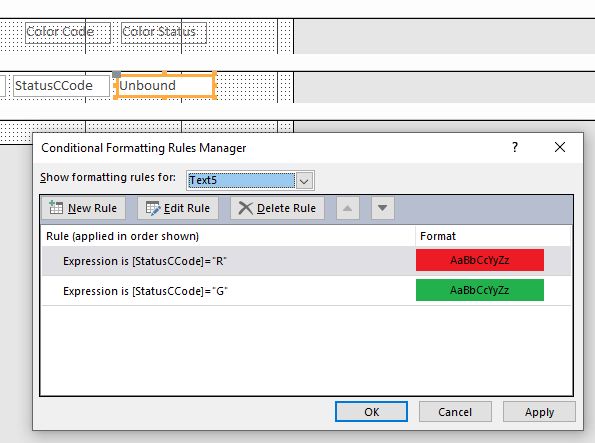Click the Delete Rule X icon
Viewport: 595px width, 443px height.
[246, 208]
